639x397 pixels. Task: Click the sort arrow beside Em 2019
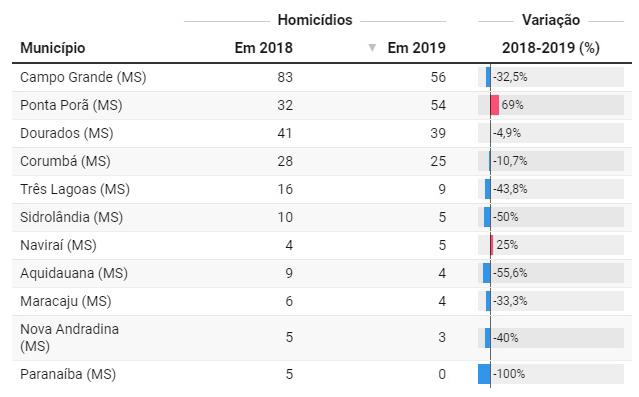(x=372, y=48)
